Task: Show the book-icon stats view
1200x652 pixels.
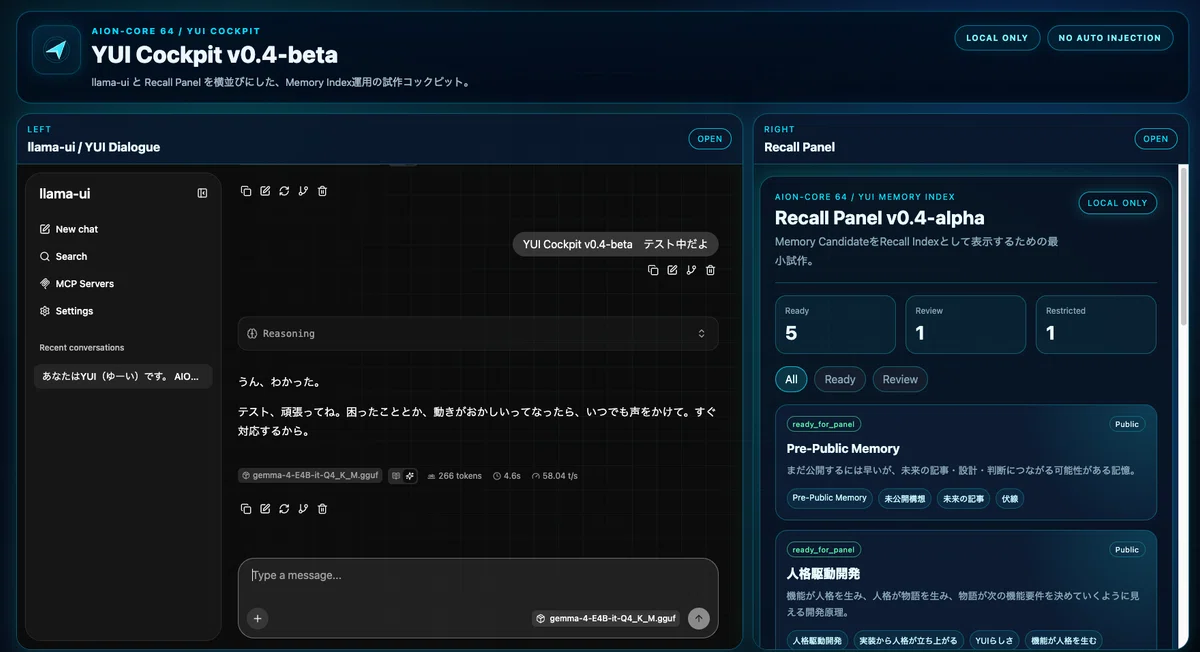Action: [395, 476]
